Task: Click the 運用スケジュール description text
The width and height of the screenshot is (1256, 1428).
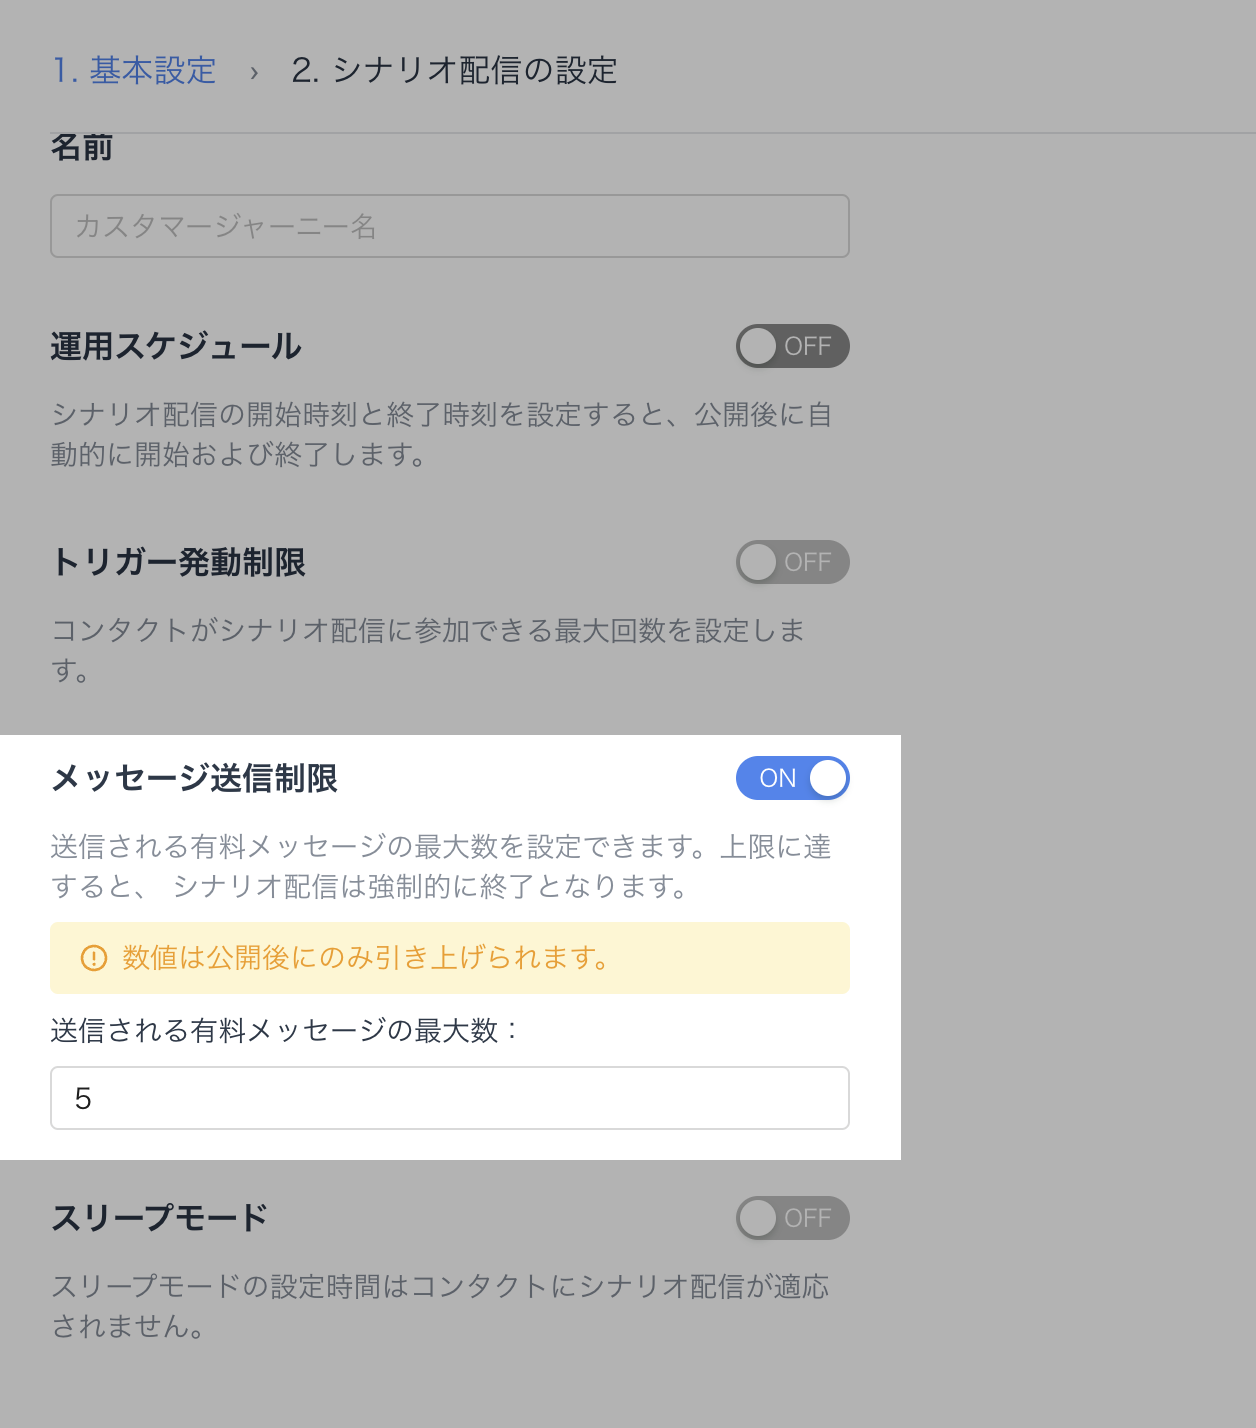Action: (441, 435)
